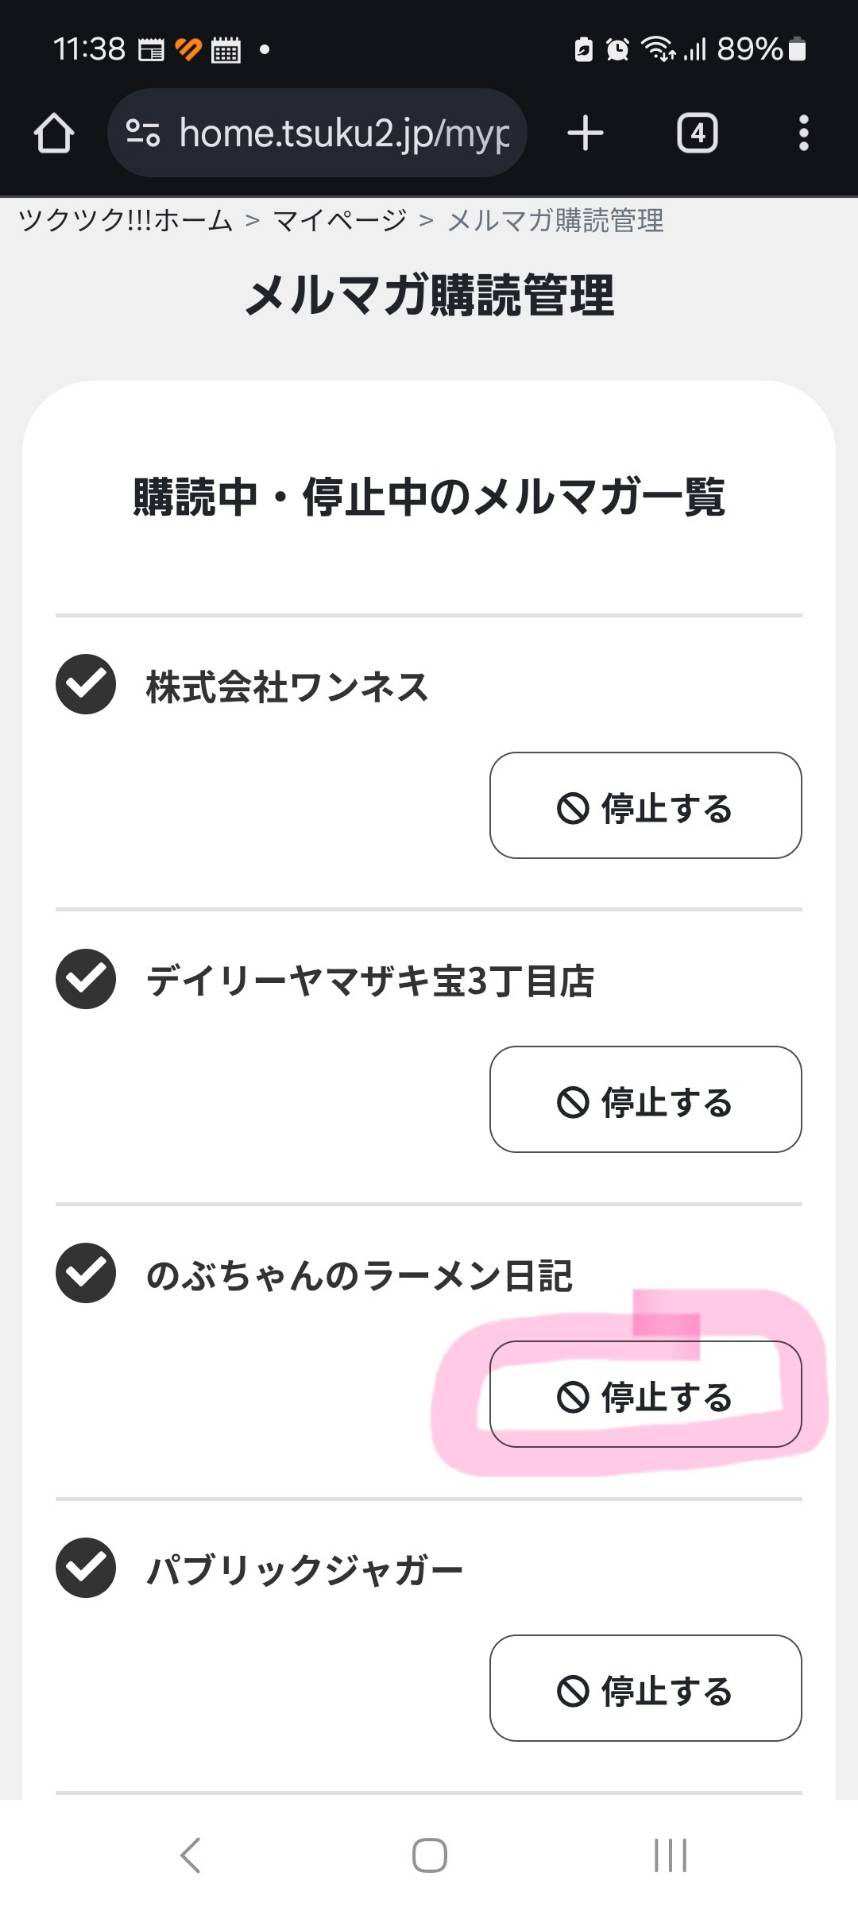Stop the 株式会社ワンネス newsletter subscription
858x1907 pixels.
click(645, 806)
